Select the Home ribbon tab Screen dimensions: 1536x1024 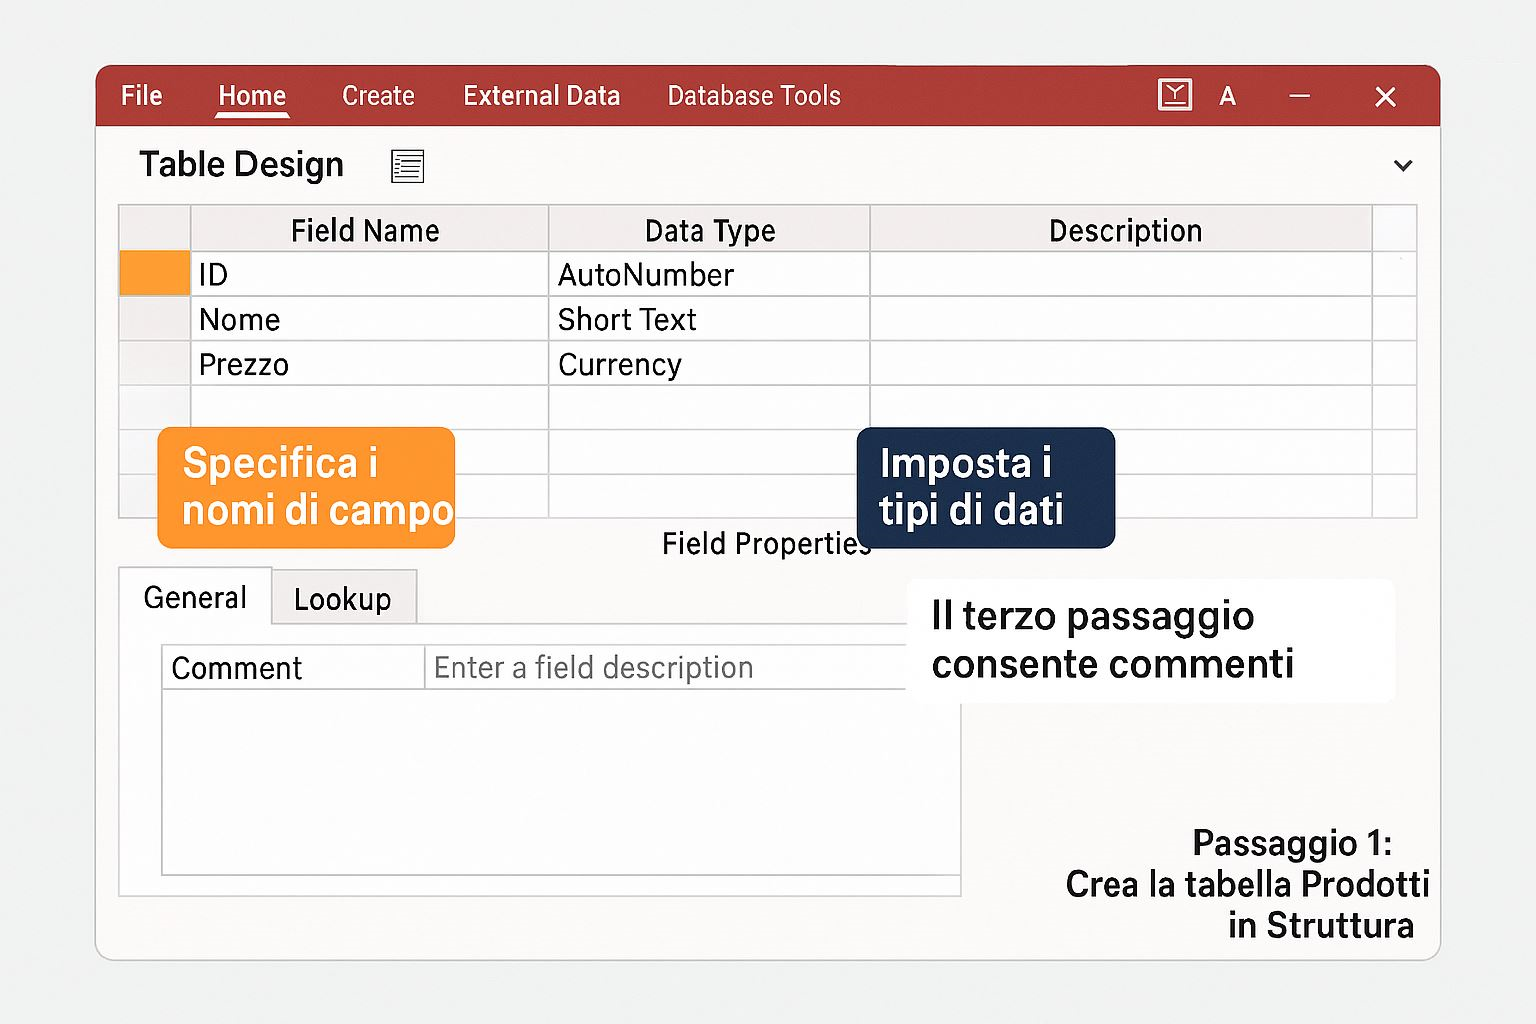[x=252, y=96]
